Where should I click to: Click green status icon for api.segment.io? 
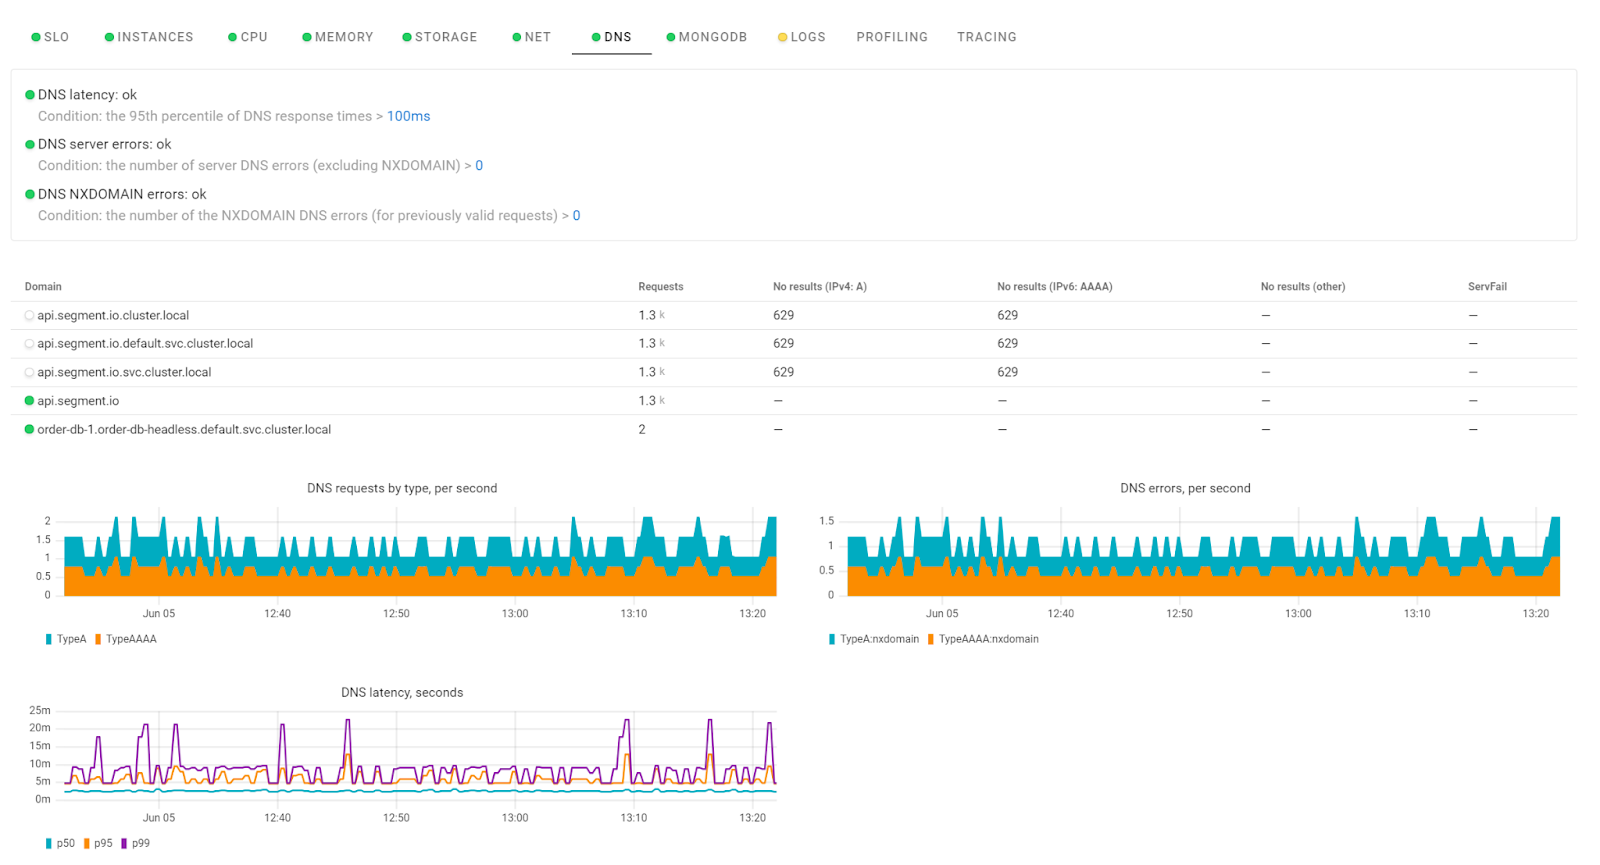29,401
